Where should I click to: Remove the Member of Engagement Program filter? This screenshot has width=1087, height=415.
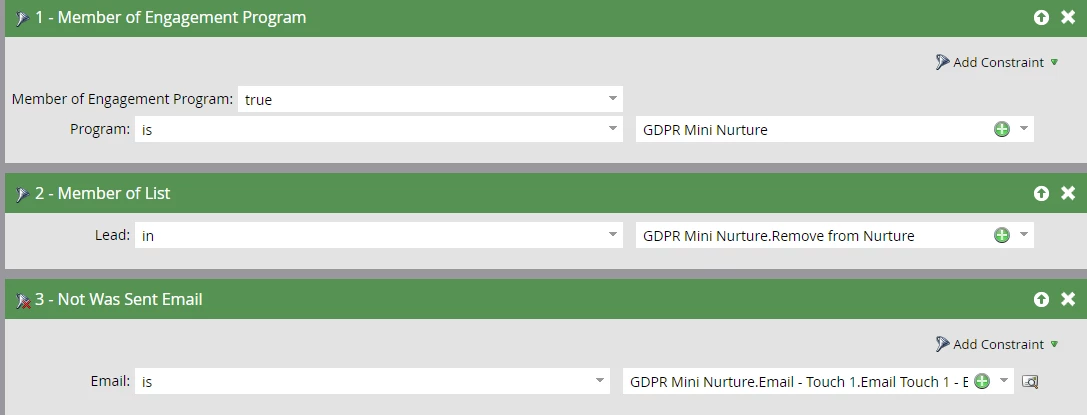[1068, 17]
